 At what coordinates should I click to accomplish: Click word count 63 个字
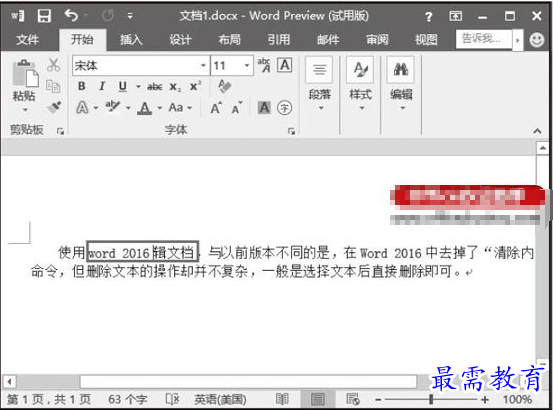[x=127, y=399]
